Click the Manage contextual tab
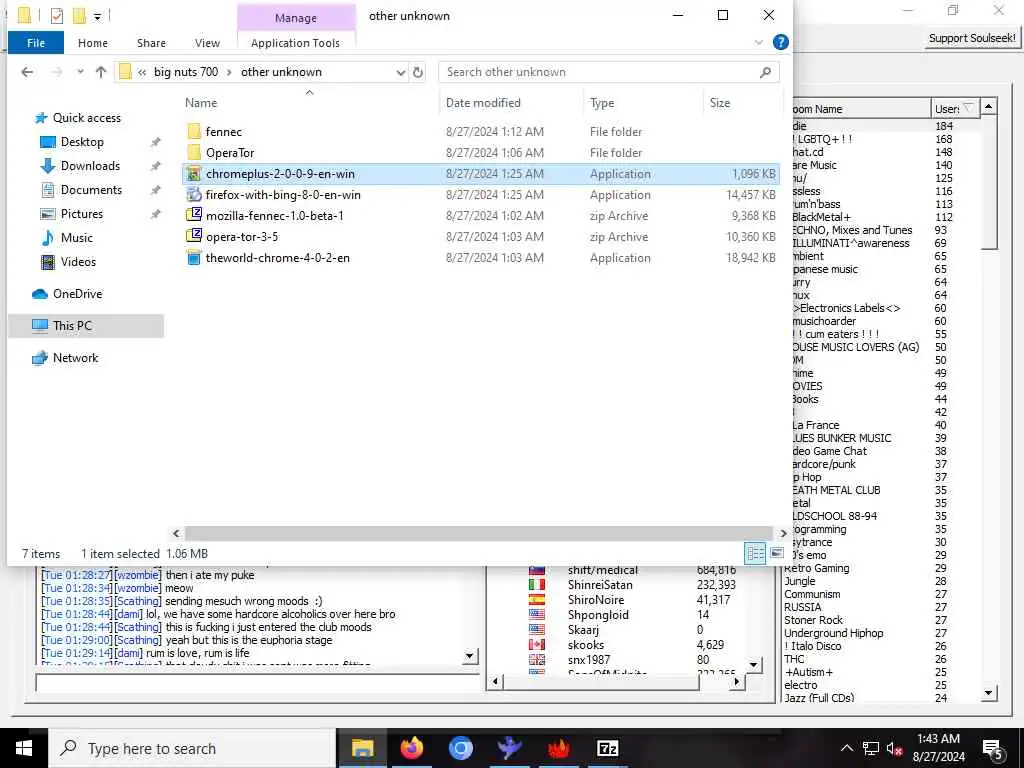The image size is (1024, 768). tap(296, 18)
